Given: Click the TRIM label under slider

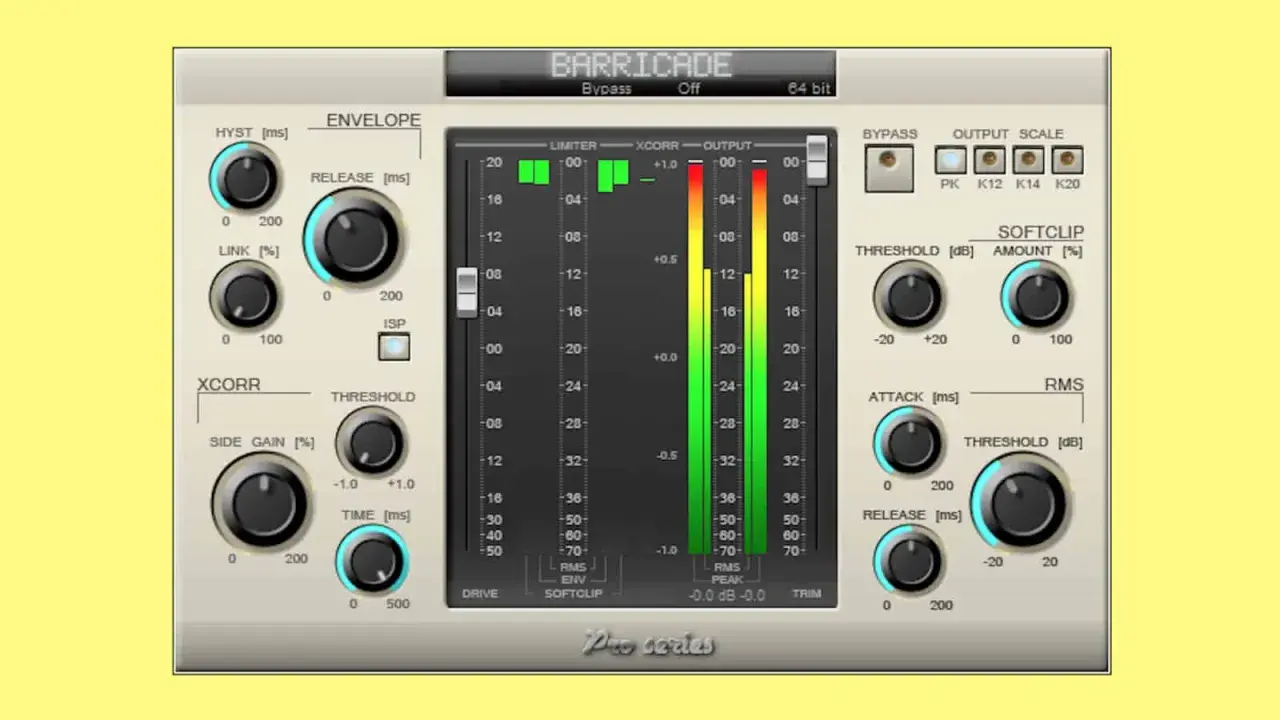Looking at the screenshot, I should 806,593.
